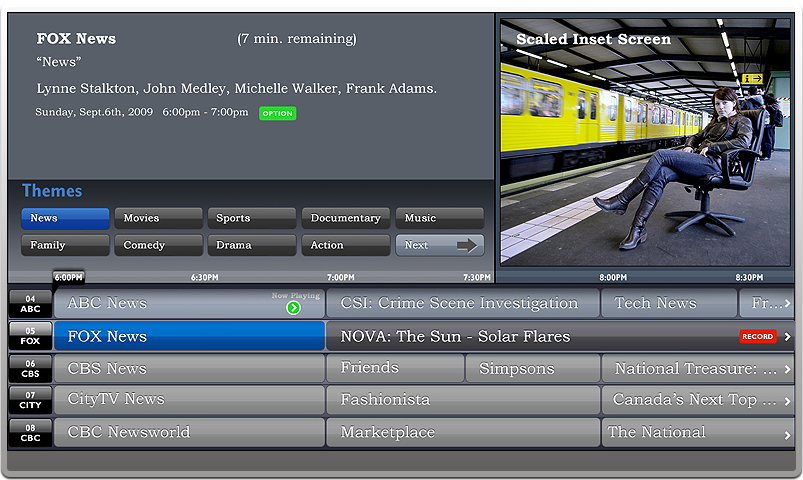Select Simpsons program cell
The height and width of the screenshot is (480, 803).
[533, 369]
